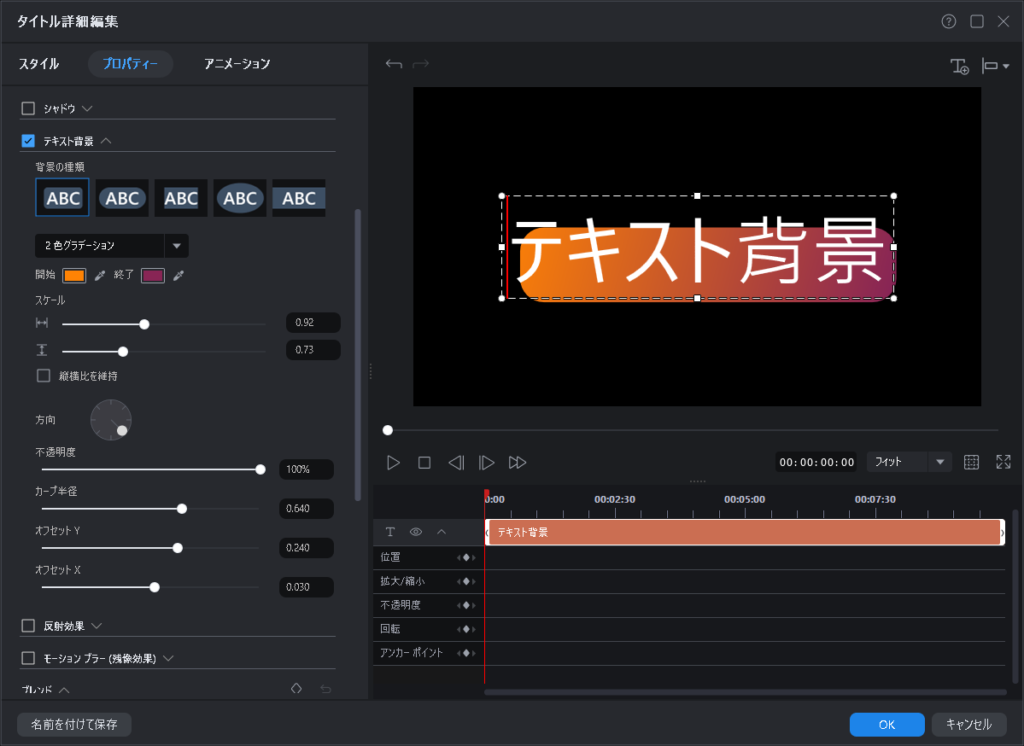Pick start color with the eyedropper
The height and width of the screenshot is (746, 1024).
point(100,275)
